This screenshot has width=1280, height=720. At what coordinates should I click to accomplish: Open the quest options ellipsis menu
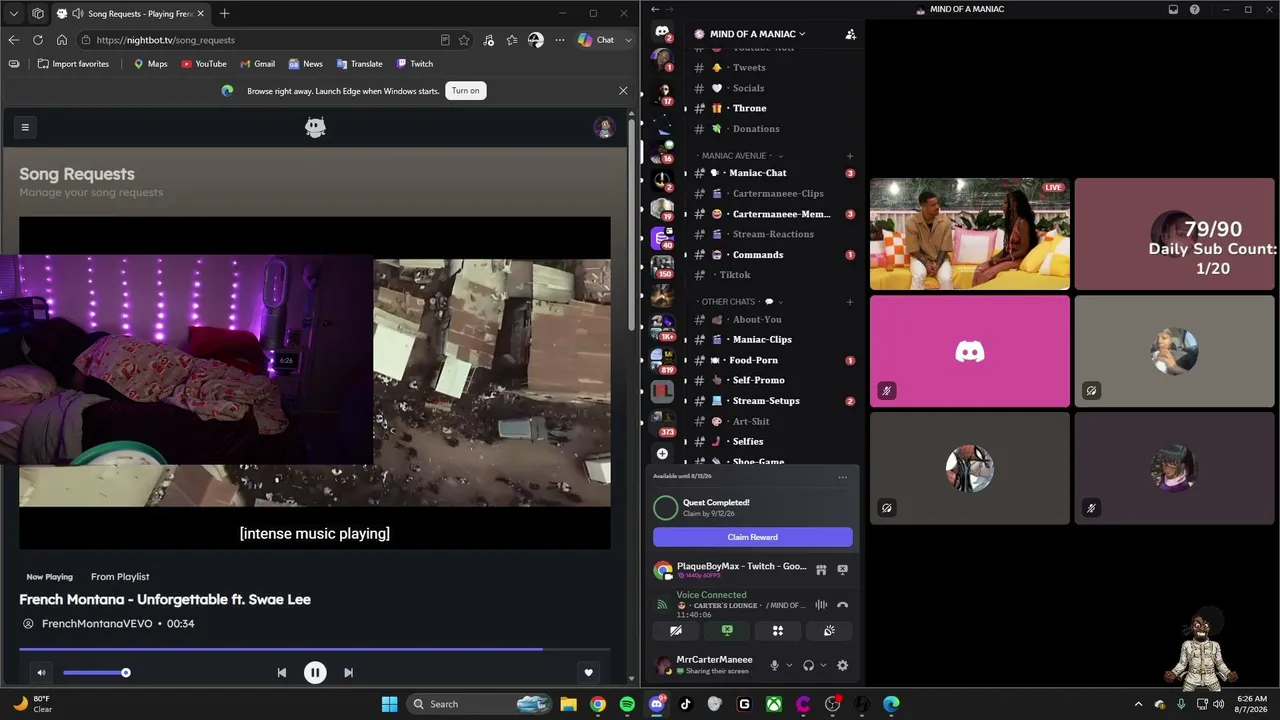842,477
